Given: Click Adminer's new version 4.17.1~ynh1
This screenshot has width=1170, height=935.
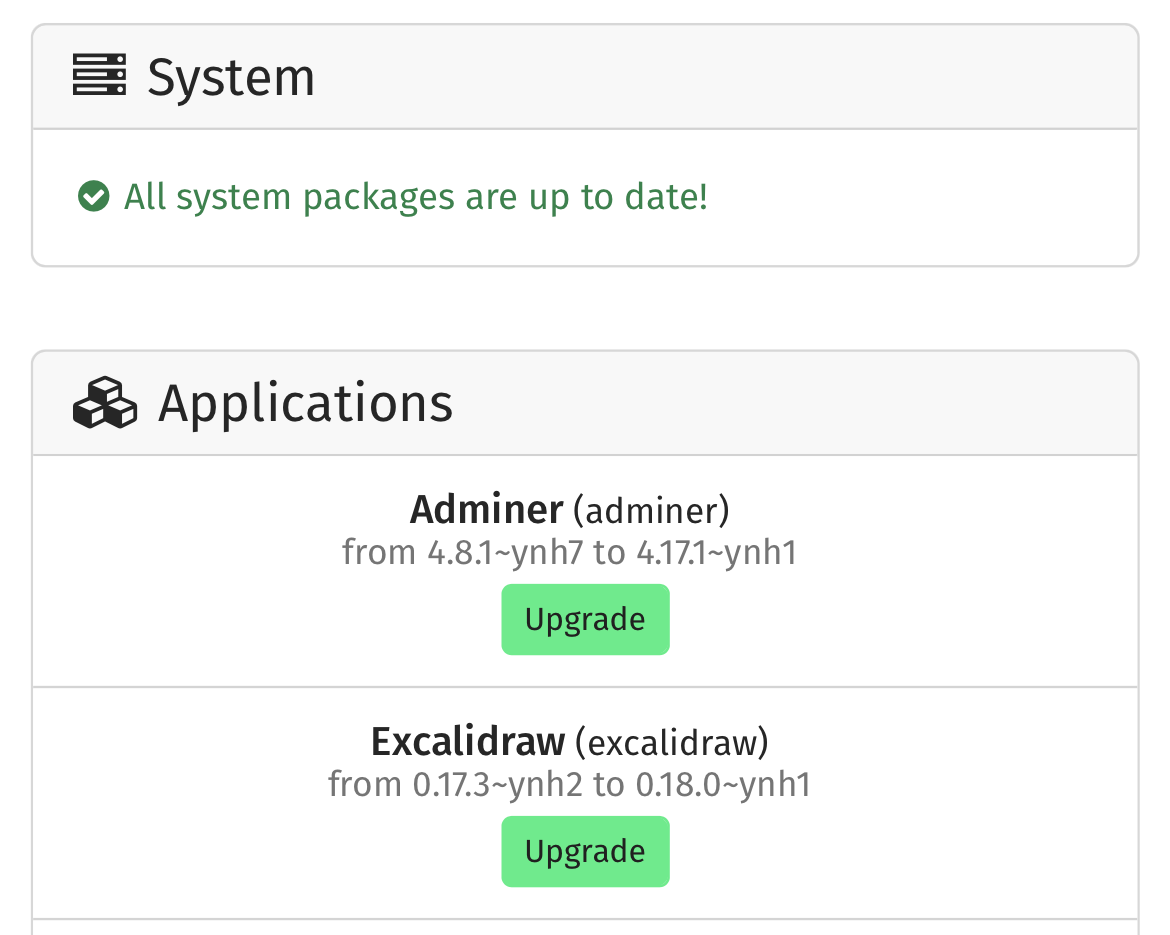Looking at the screenshot, I should [716, 553].
